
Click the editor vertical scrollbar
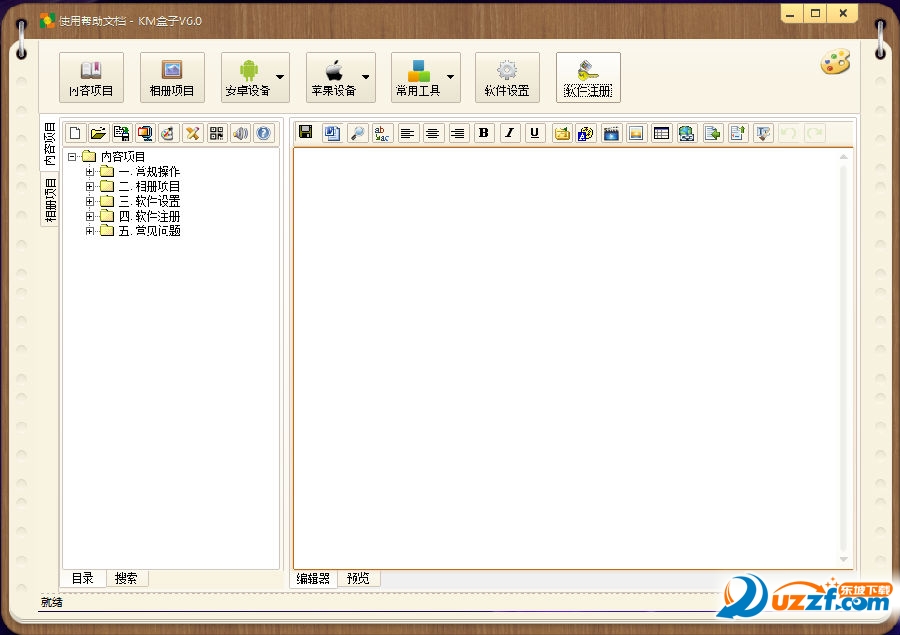point(843,359)
